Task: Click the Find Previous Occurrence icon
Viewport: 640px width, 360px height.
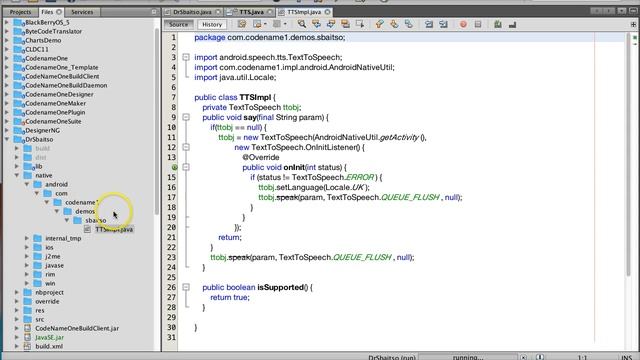Action: click(316, 24)
